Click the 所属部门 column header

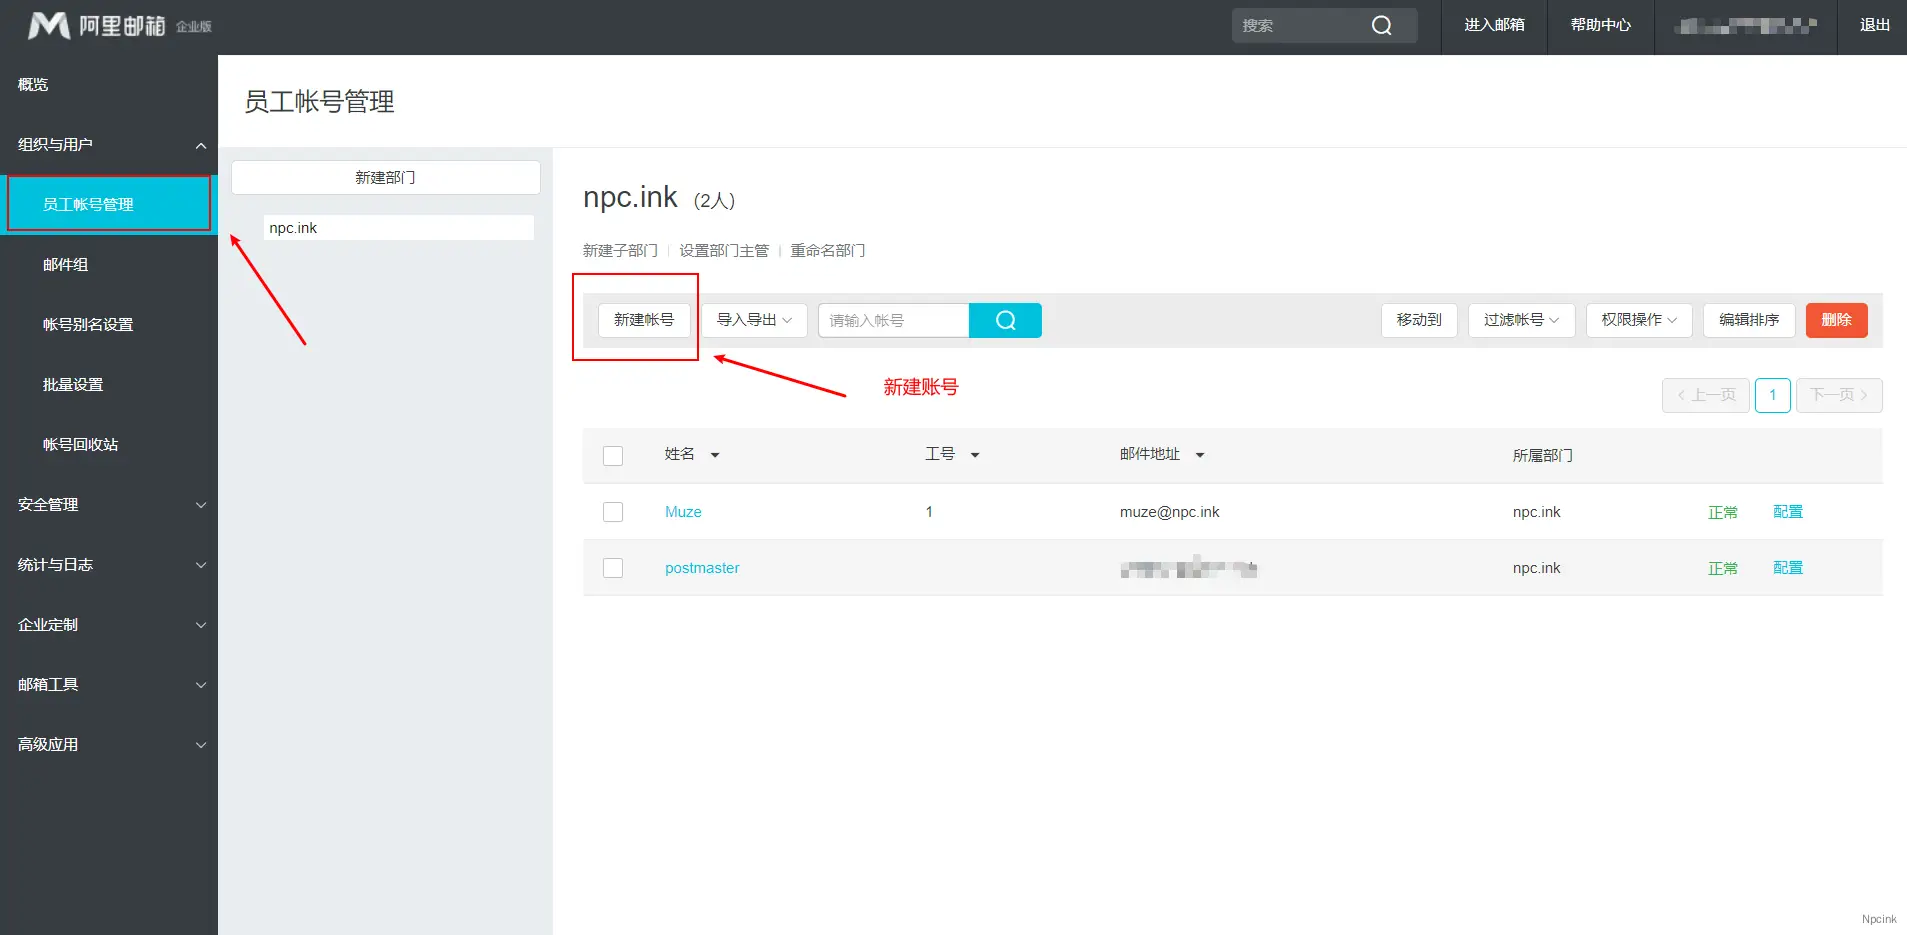(x=1542, y=456)
